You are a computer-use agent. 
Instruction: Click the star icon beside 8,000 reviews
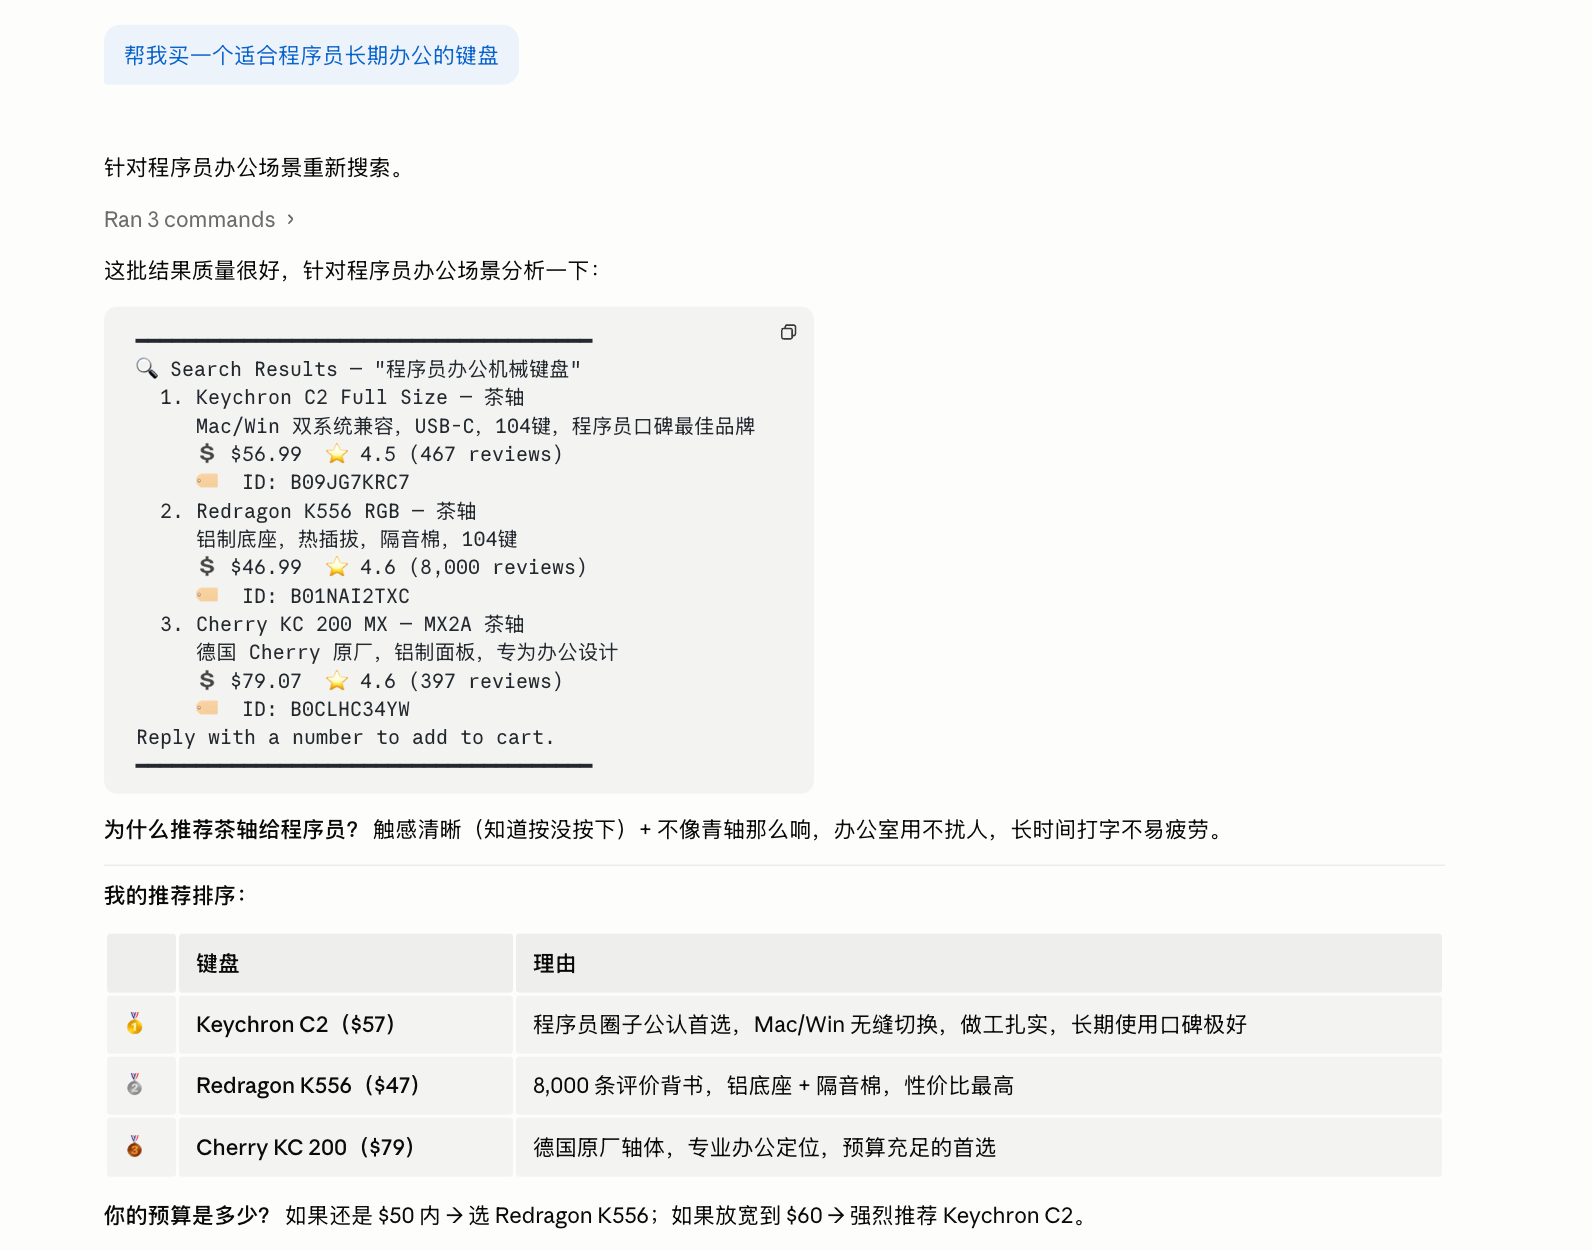[337, 567]
